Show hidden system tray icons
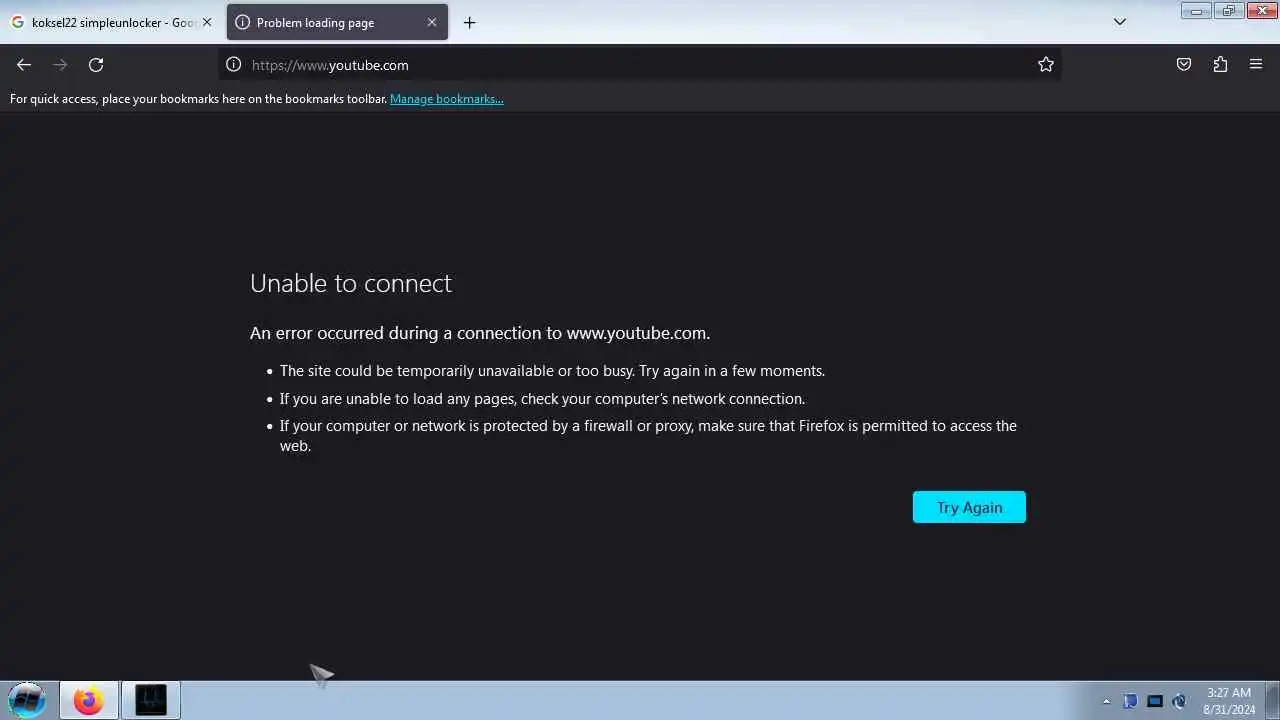Screen dimensions: 1280x720 [x=1106, y=701]
